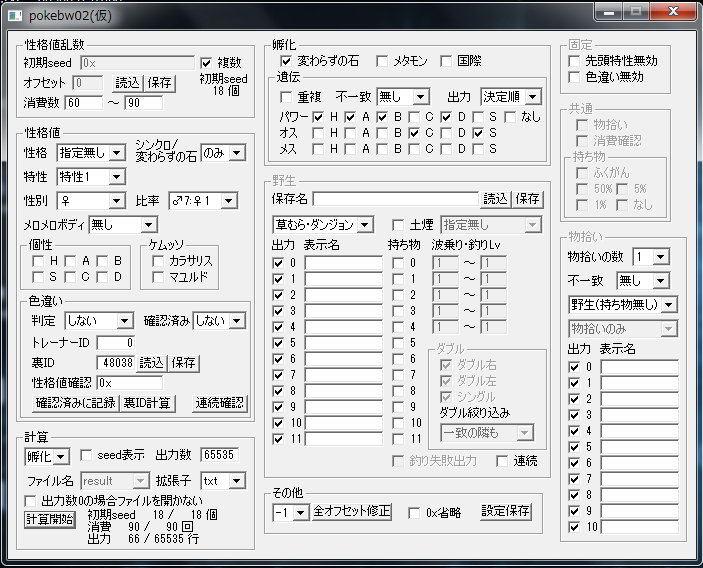Toggle the 変わらずの石 checkbox

click(286, 61)
